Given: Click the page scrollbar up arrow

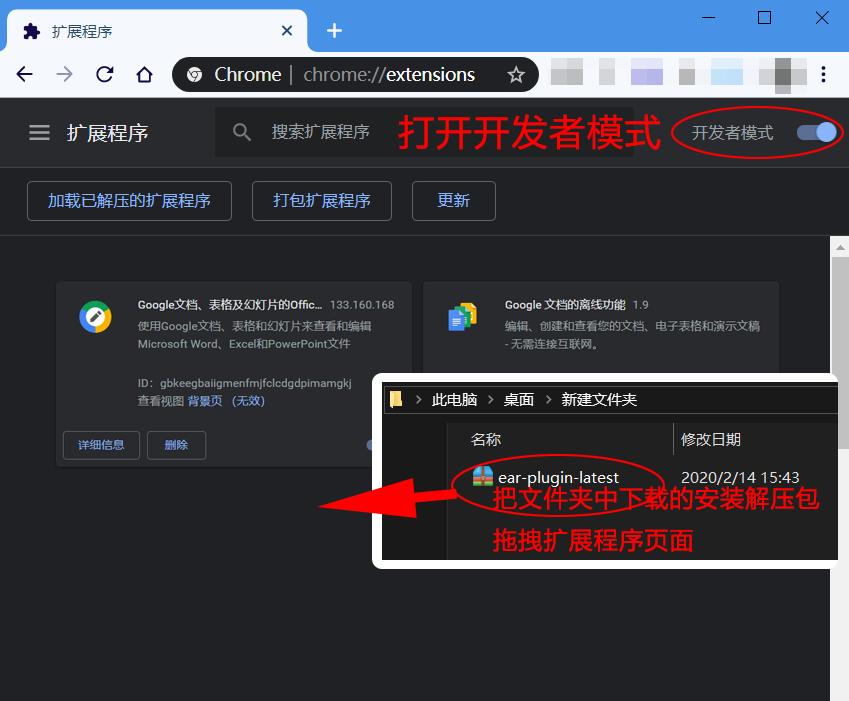Looking at the screenshot, I should tap(840, 248).
